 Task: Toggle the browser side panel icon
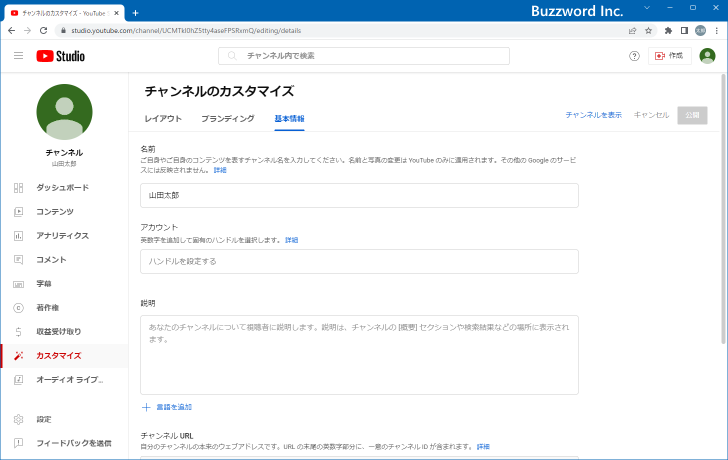(684, 31)
